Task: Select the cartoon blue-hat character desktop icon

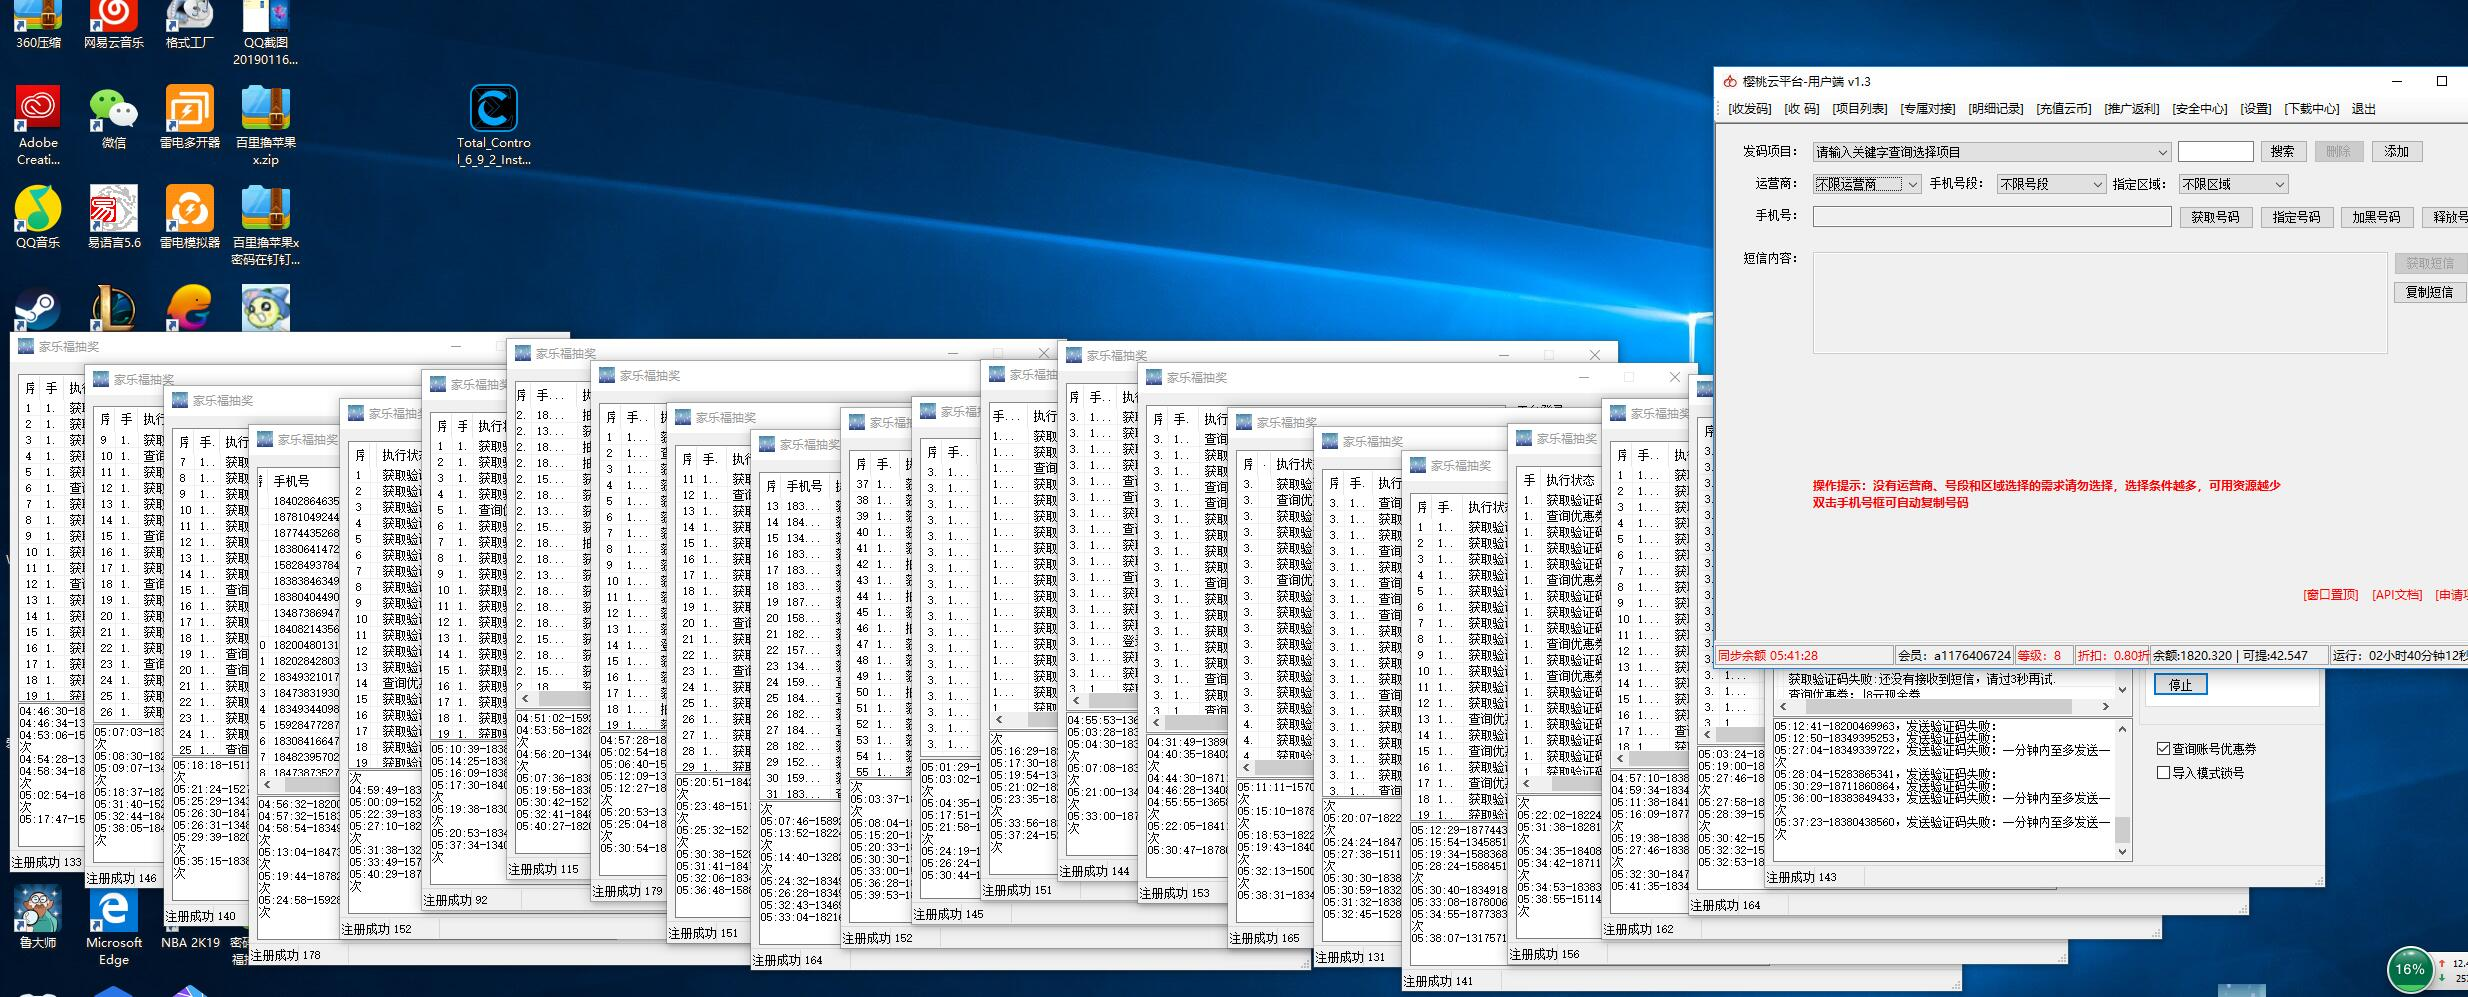Action: coord(266,308)
